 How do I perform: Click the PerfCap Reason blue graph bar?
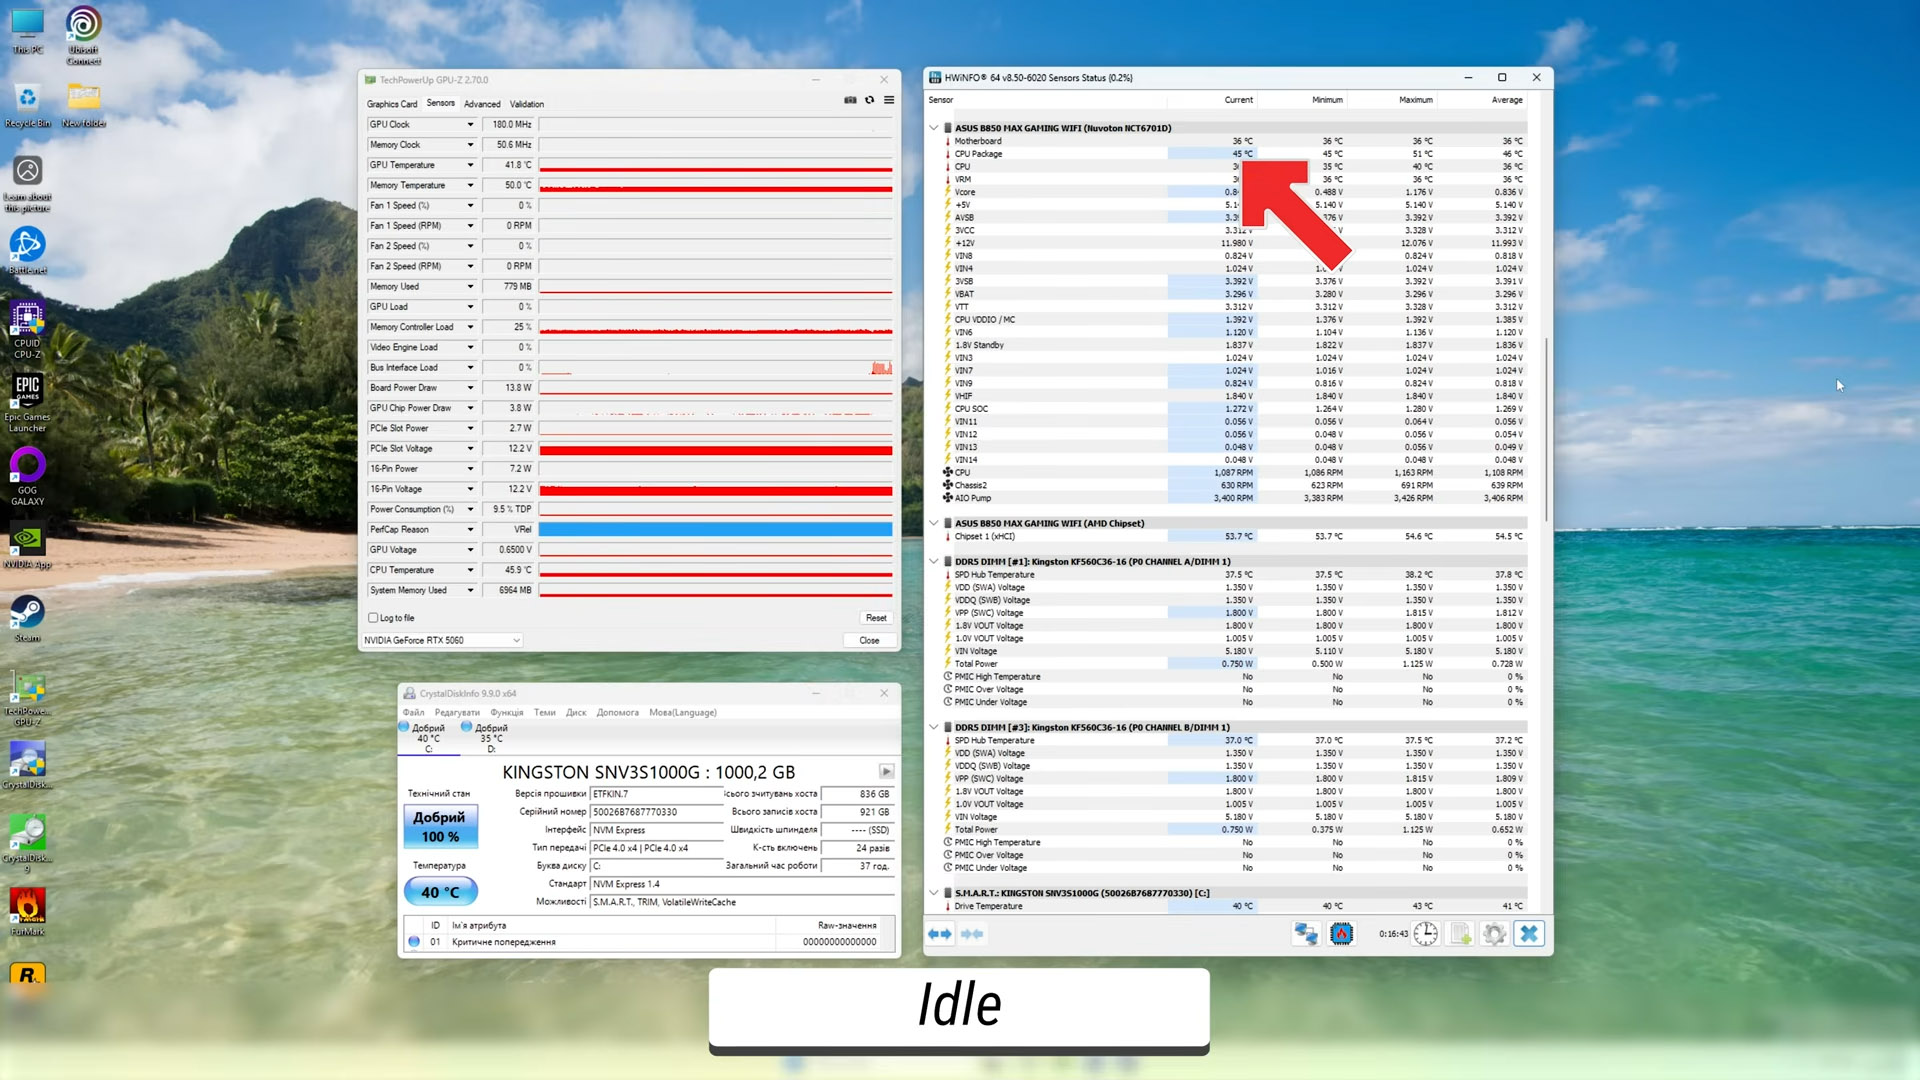tap(716, 530)
